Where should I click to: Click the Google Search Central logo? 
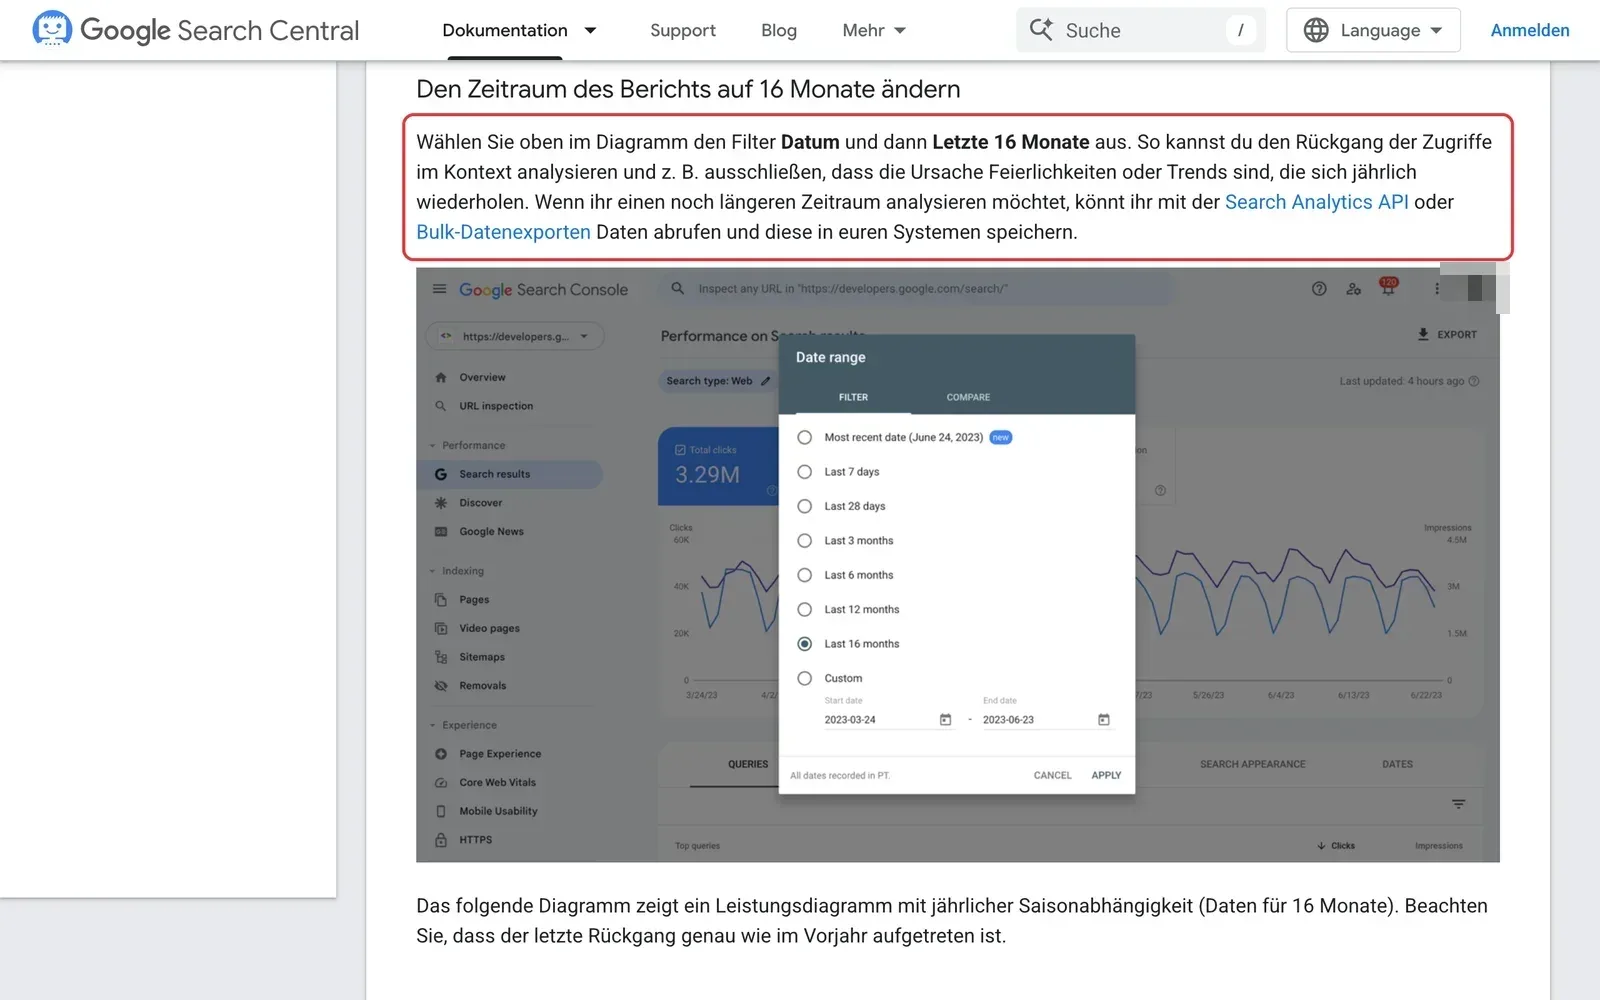tap(196, 30)
